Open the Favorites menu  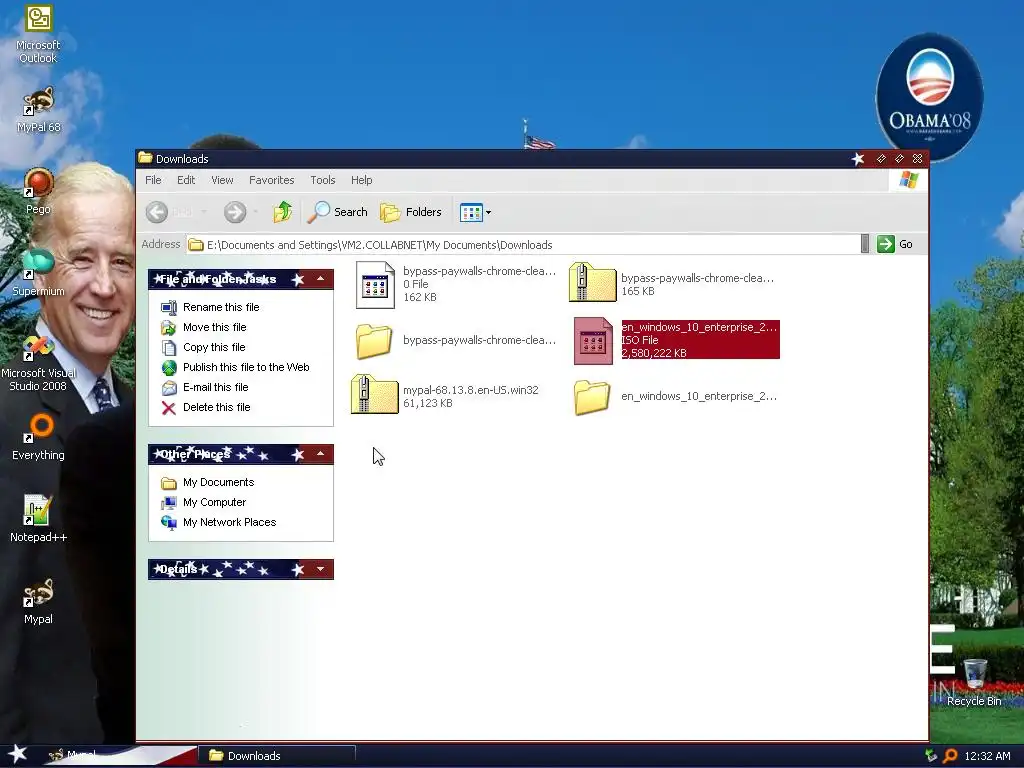[x=272, y=180]
